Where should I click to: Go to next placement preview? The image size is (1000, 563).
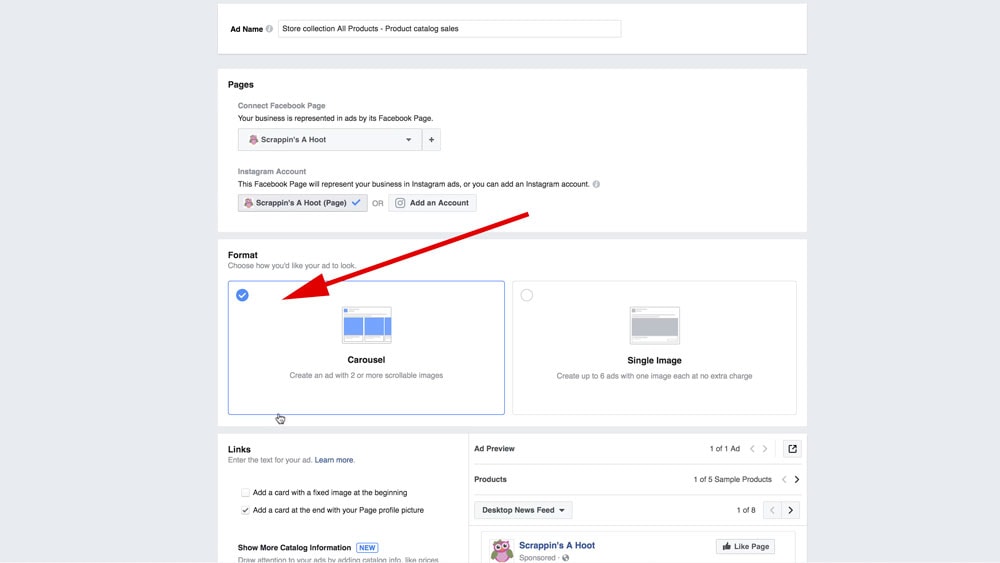pyautogui.click(x=791, y=510)
